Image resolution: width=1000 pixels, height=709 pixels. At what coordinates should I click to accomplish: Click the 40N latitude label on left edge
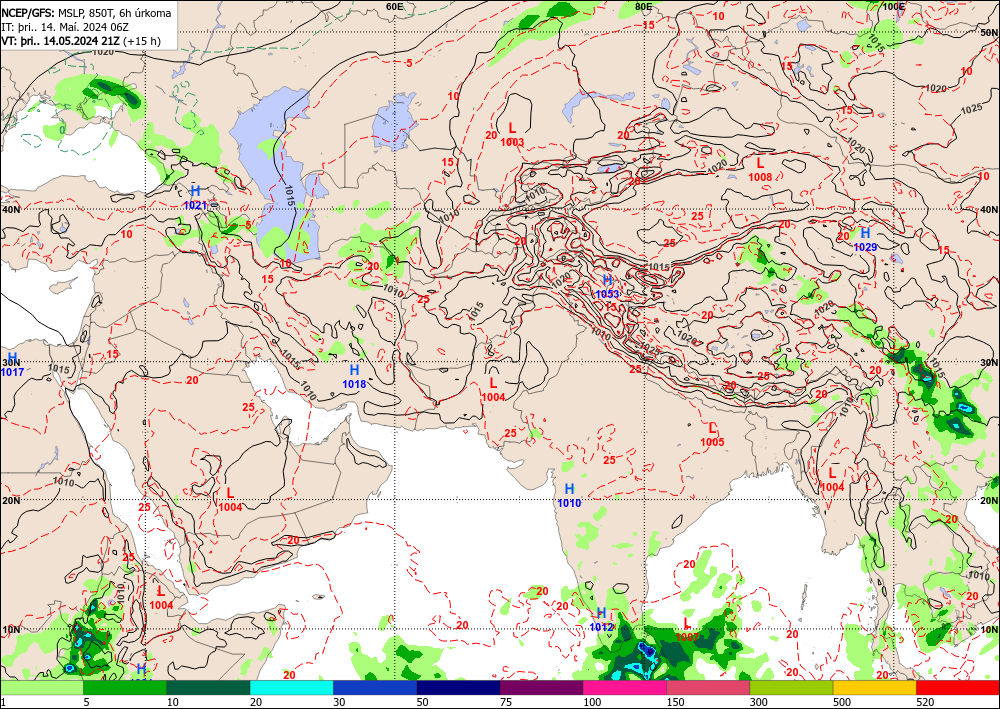10,210
